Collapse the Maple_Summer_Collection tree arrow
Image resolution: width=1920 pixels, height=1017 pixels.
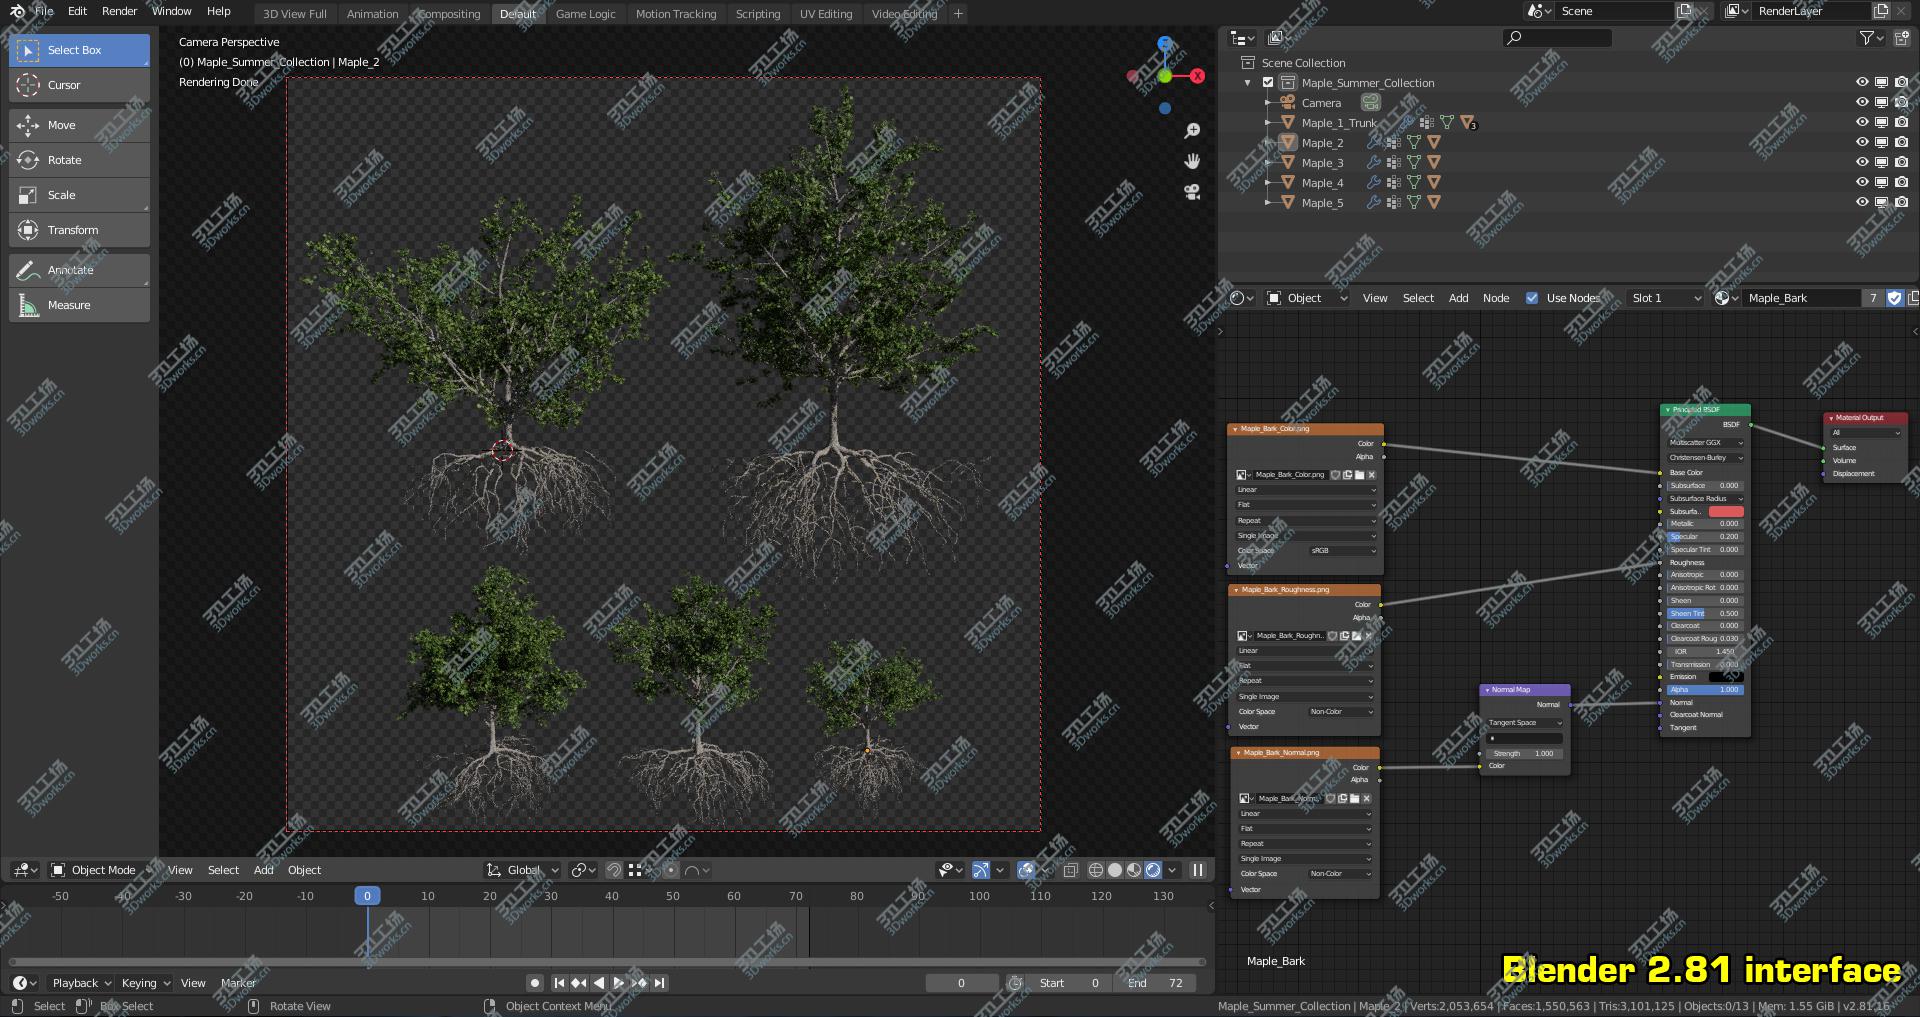1247,83
